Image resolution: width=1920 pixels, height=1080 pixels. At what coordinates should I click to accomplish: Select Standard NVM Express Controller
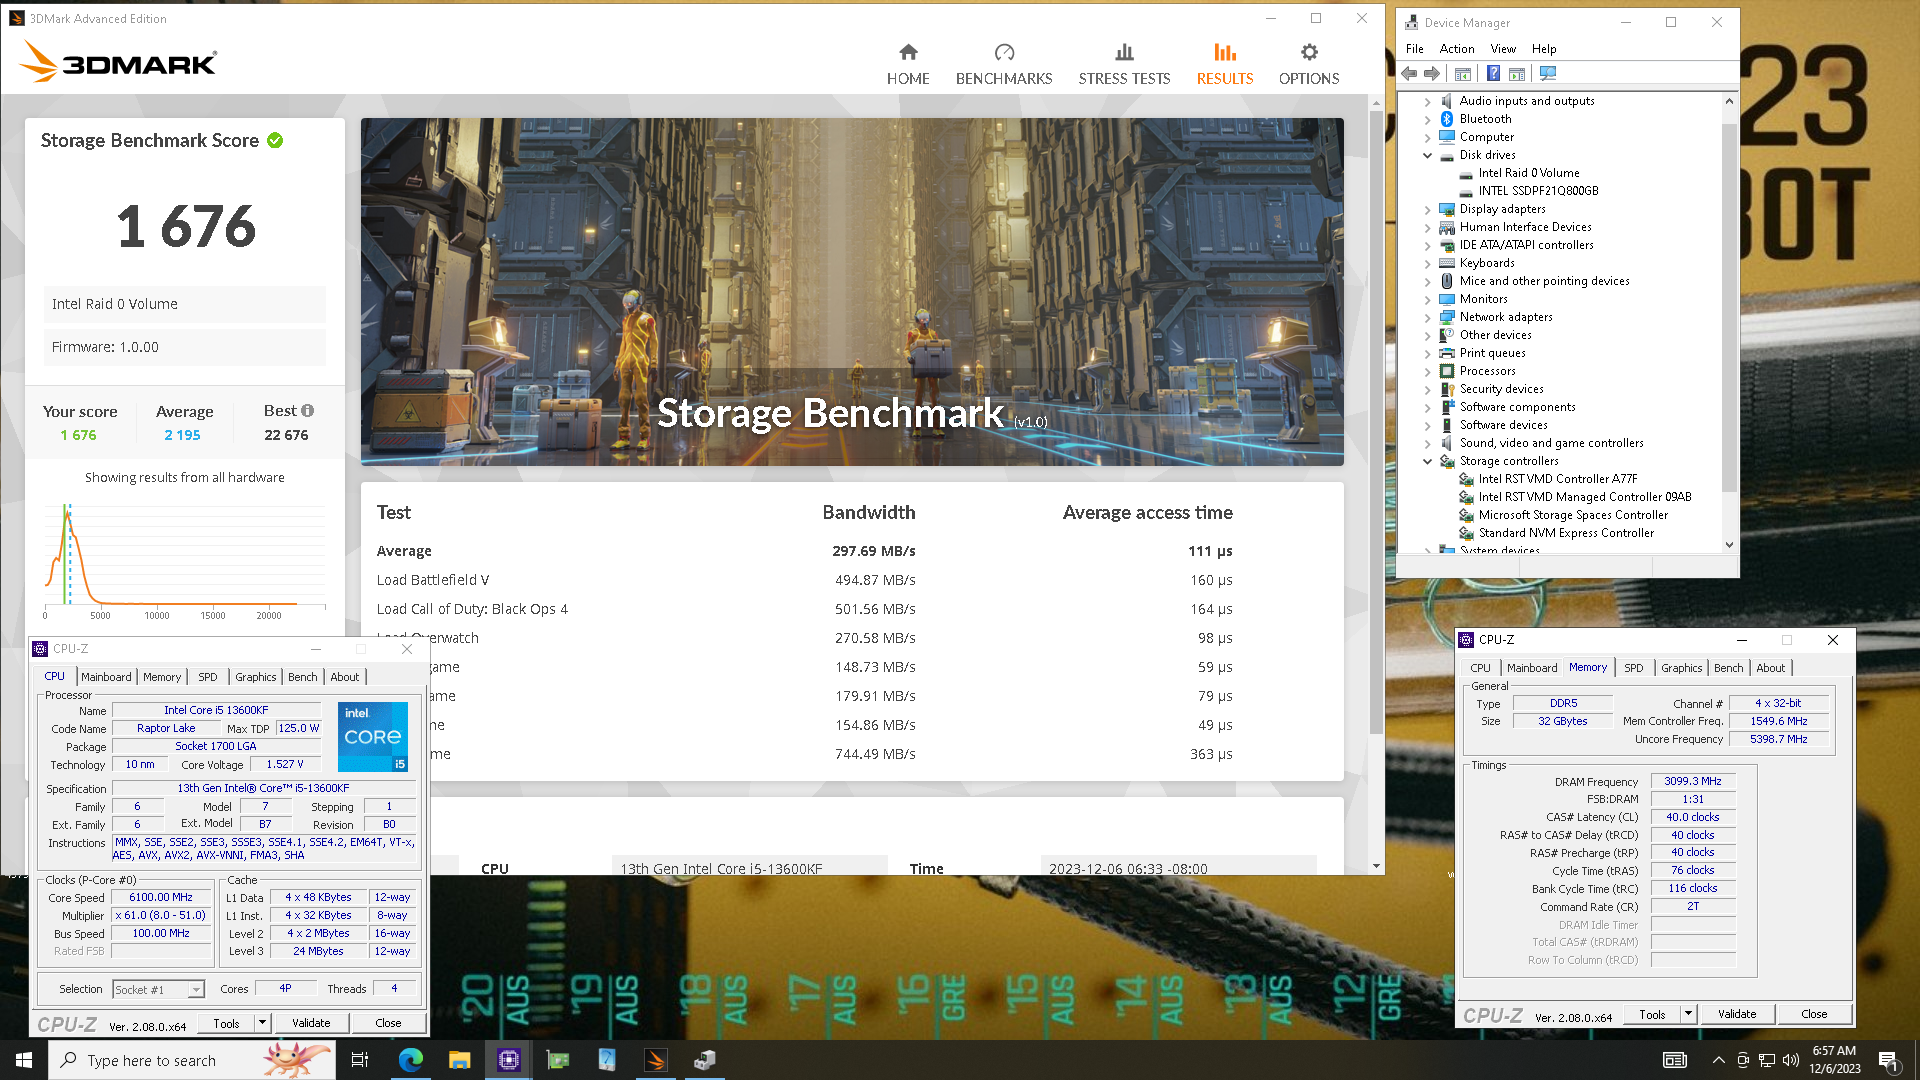pos(1565,533)
